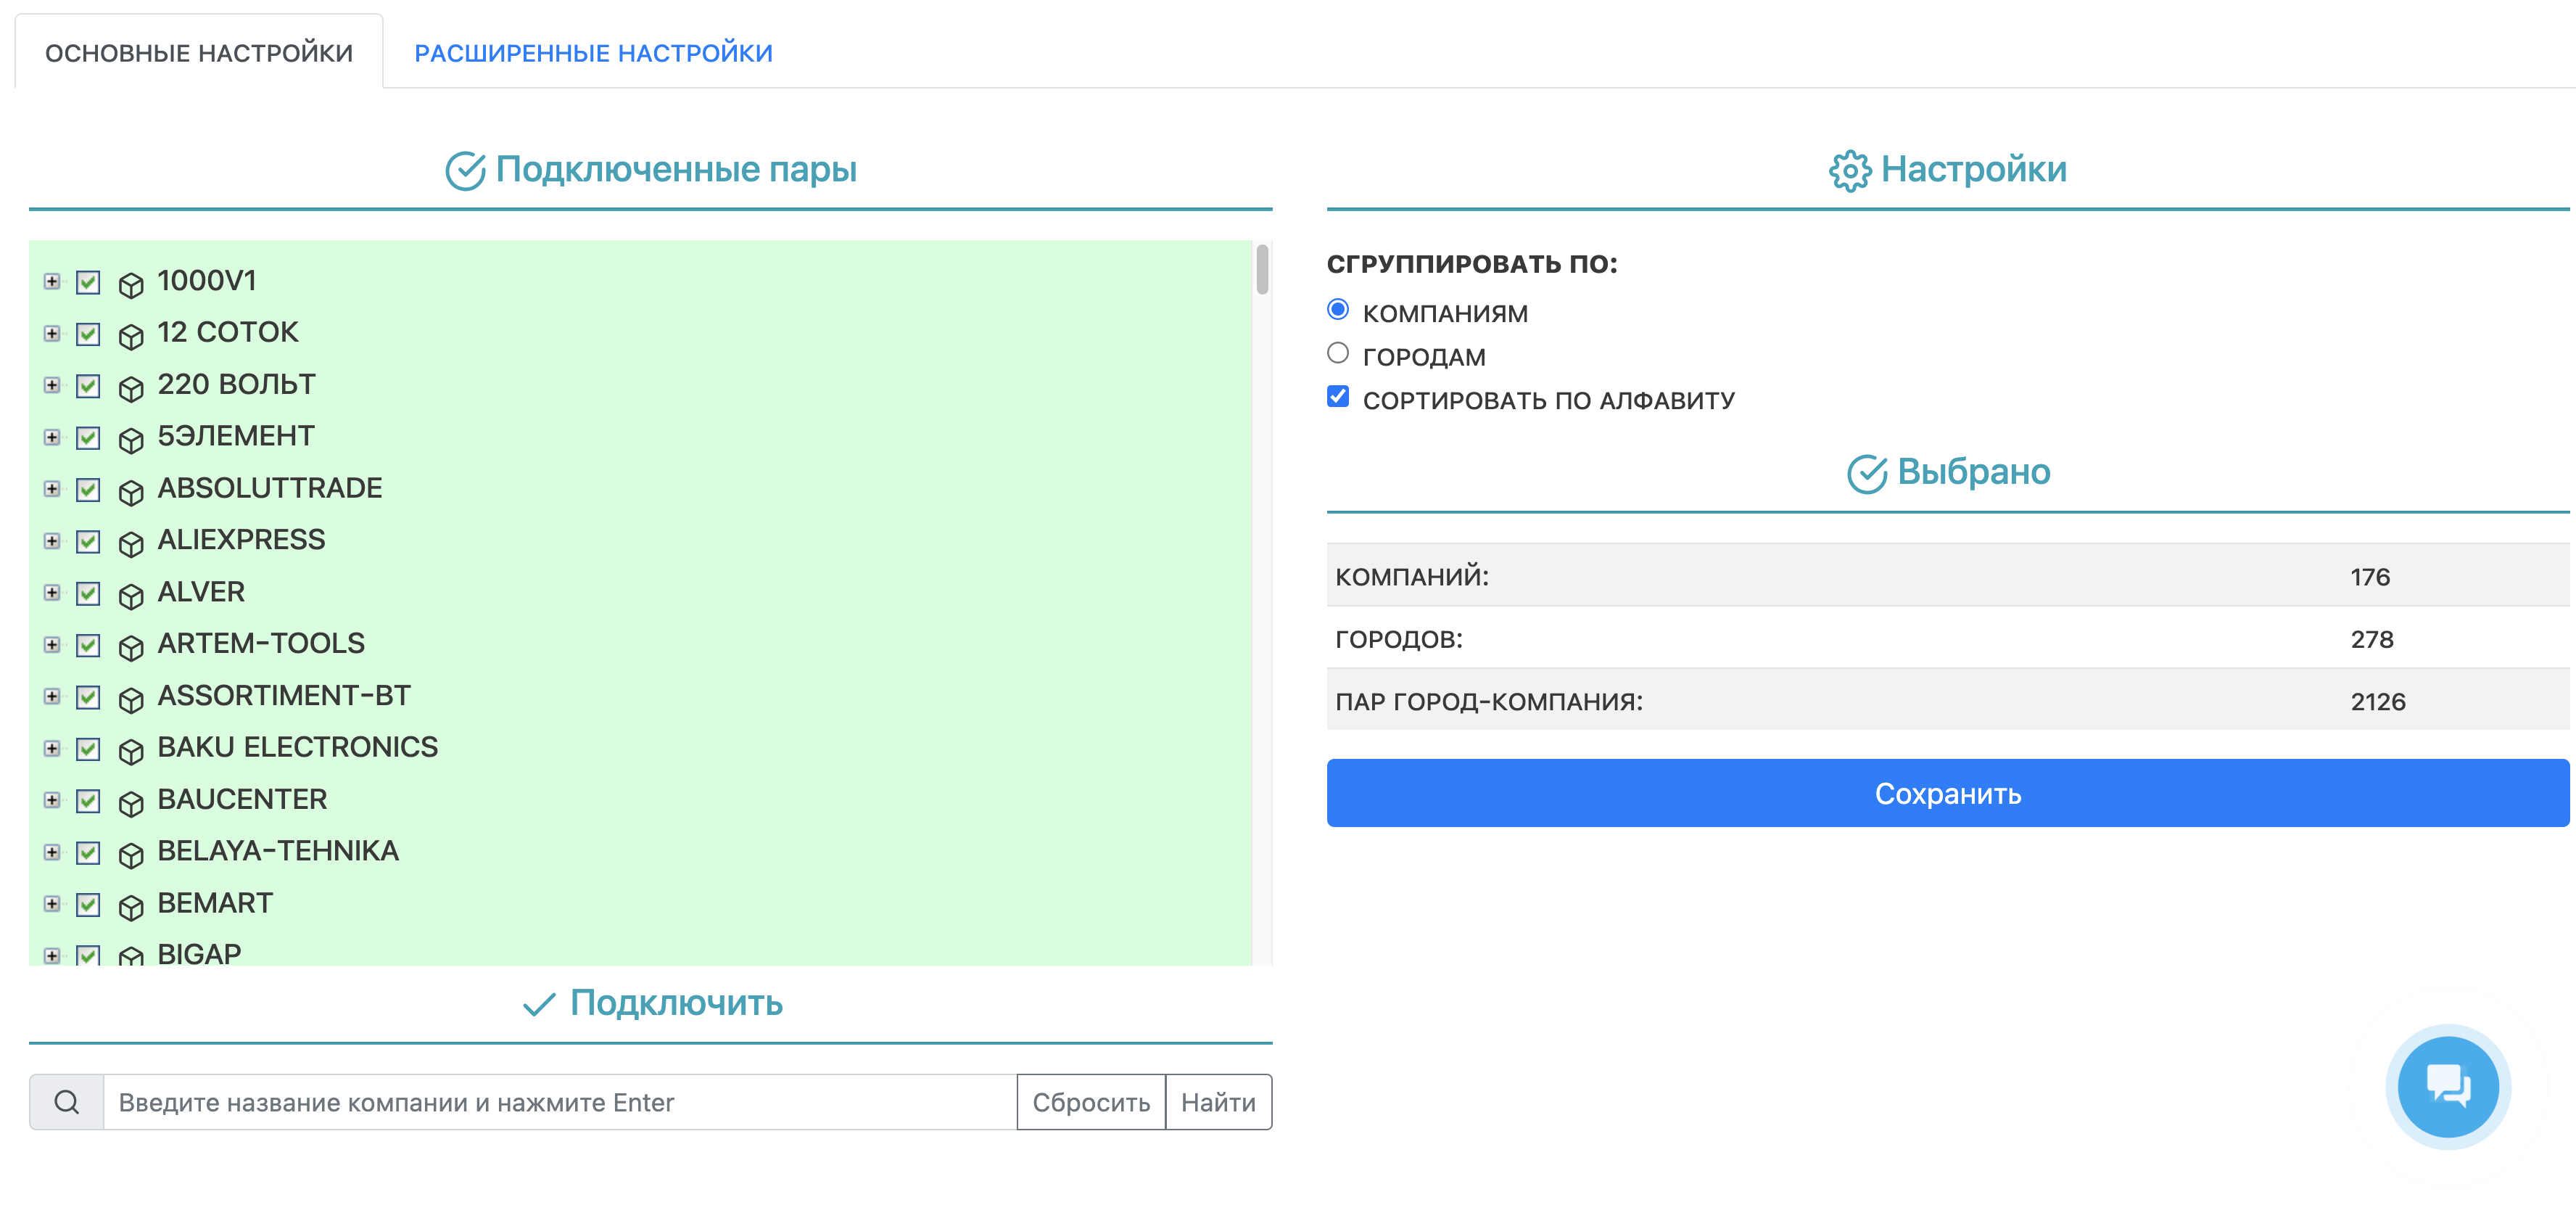Select the 12 СОТОК company label
The height and width of the screenshot is (1213, 2576).
(x=228, y=332)
